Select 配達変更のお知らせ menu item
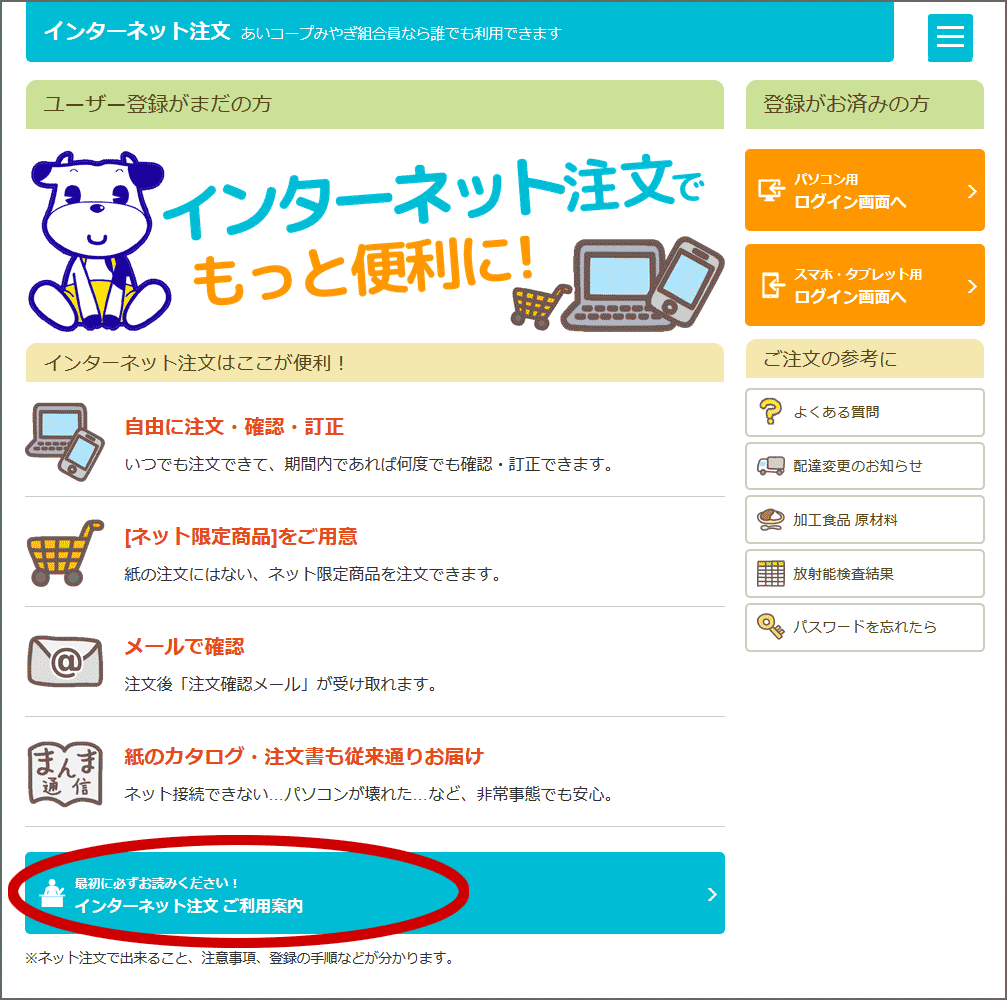This screenshot has height=1000, width=1007. tap(864, 466)
